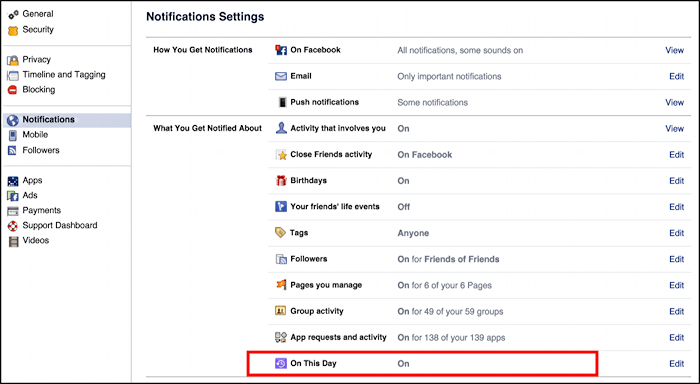Click the Email envelope icon
This screenshot has height=384, width=700.
click(x=281, y=76)
